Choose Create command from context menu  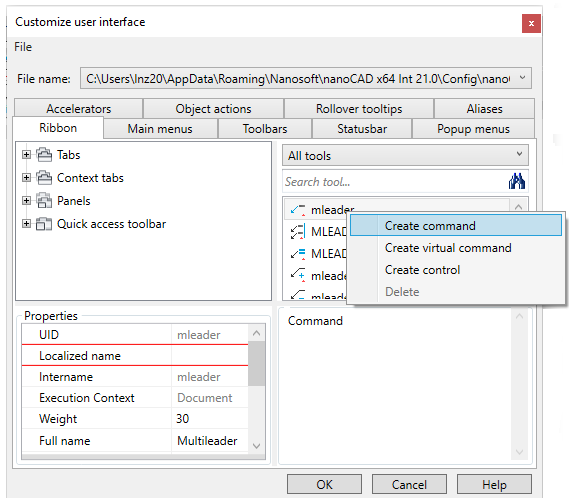456,225
